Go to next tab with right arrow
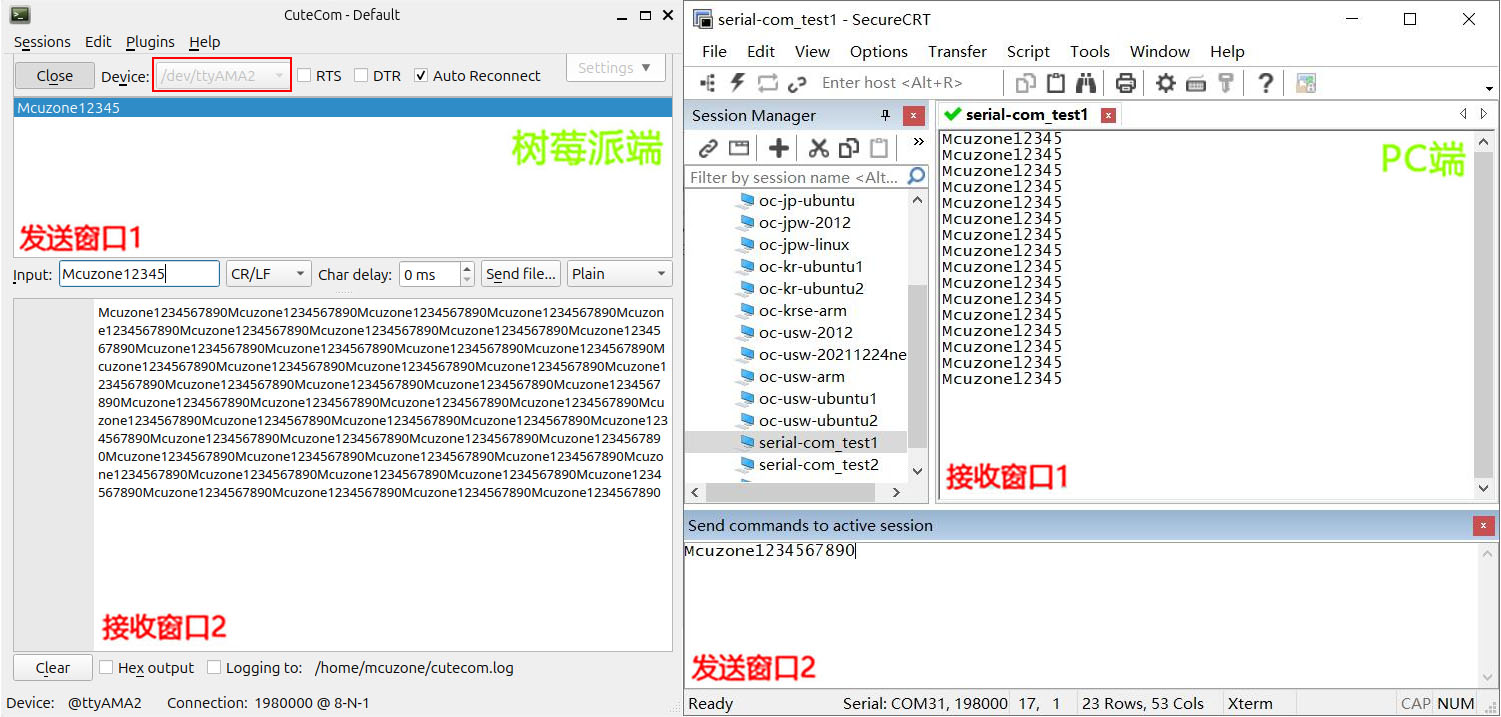This screenshot has height=717, width=1501. [1484, 114]
